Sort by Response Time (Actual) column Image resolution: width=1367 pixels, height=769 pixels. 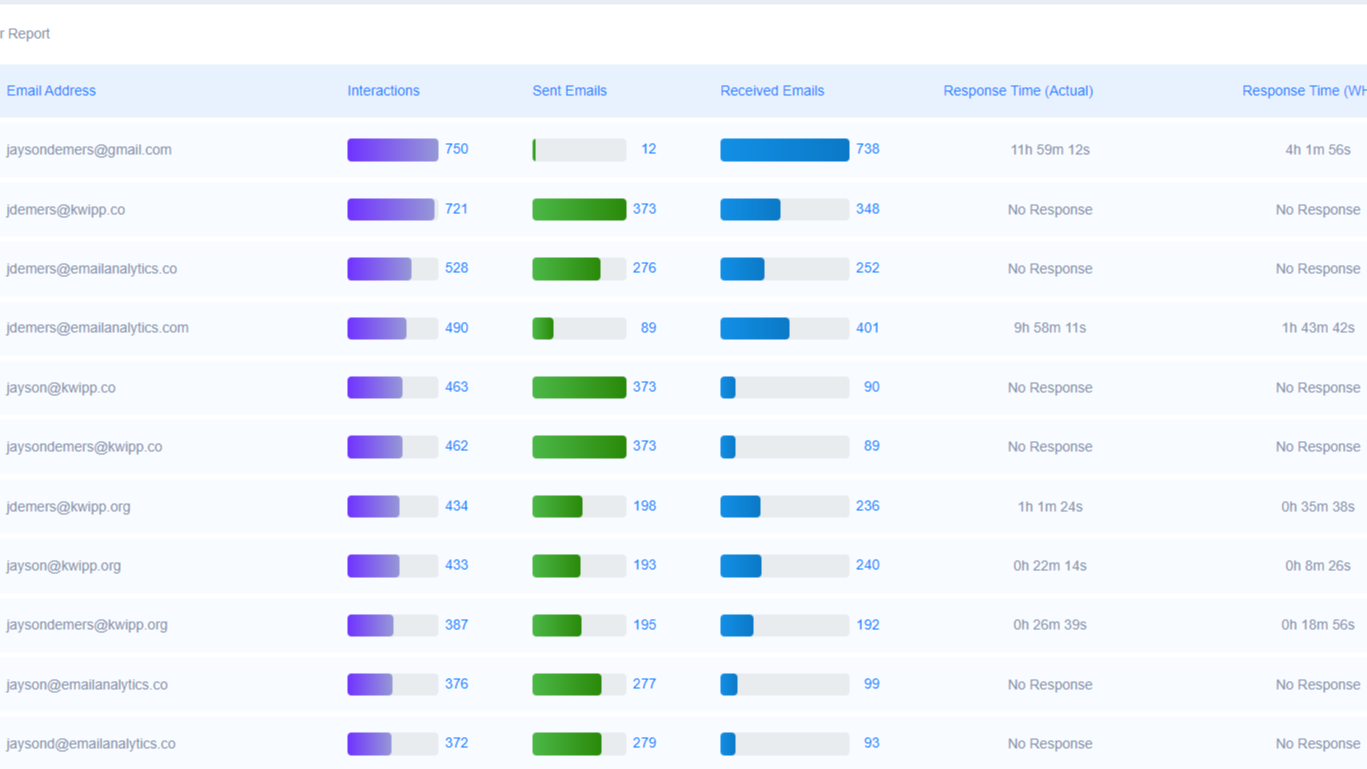pos(1018,90)
